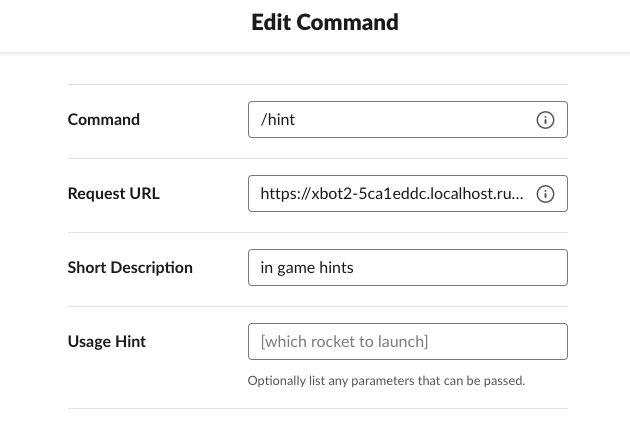The width and height of the screenshot is (630, 430).
Task: Click the helper text below Usage Hint
Action: pos(386,381)
